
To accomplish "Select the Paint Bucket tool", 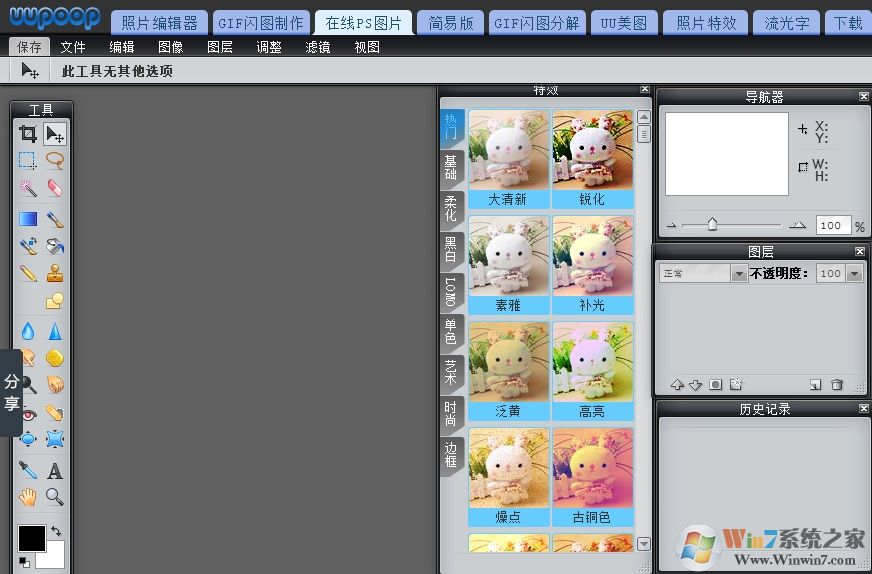I will pyautogui.click(x=55, y=246).
